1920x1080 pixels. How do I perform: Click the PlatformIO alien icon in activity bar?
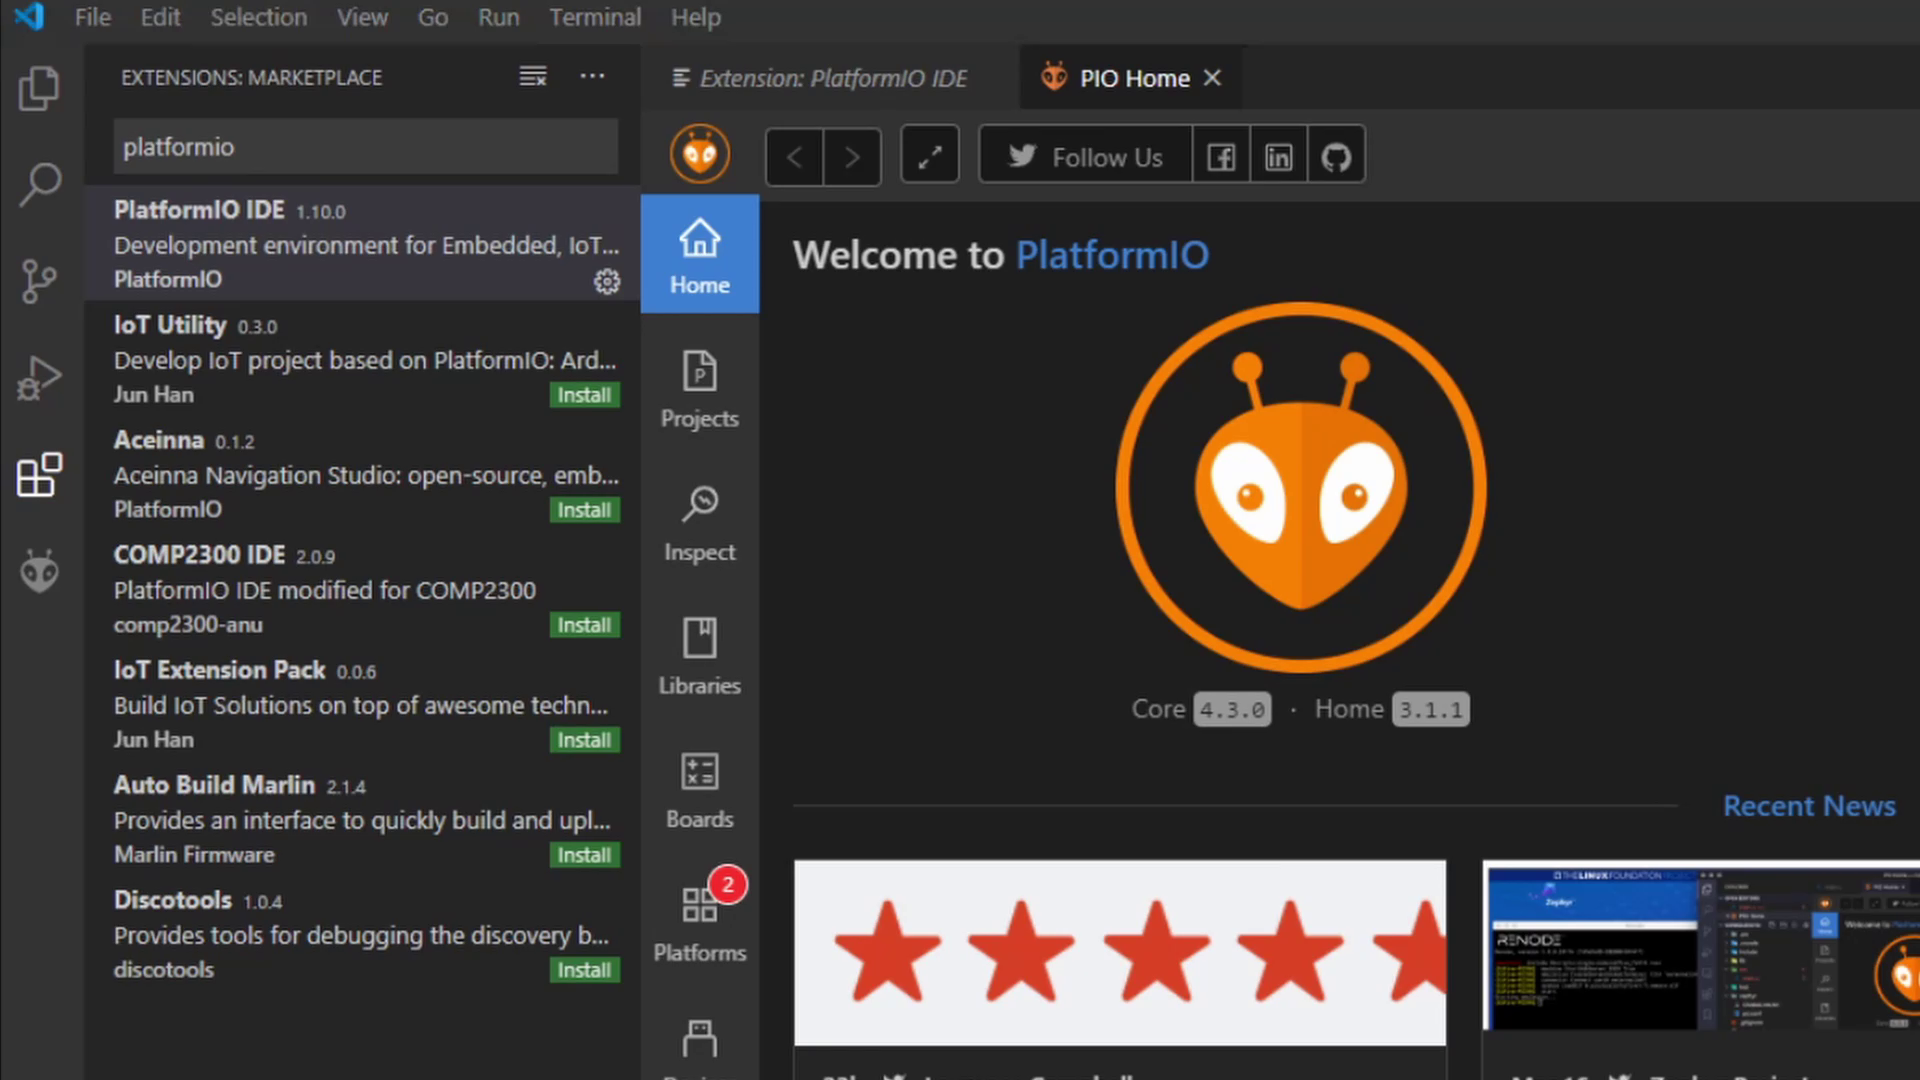pyautogui.click(x=40, y=572)
